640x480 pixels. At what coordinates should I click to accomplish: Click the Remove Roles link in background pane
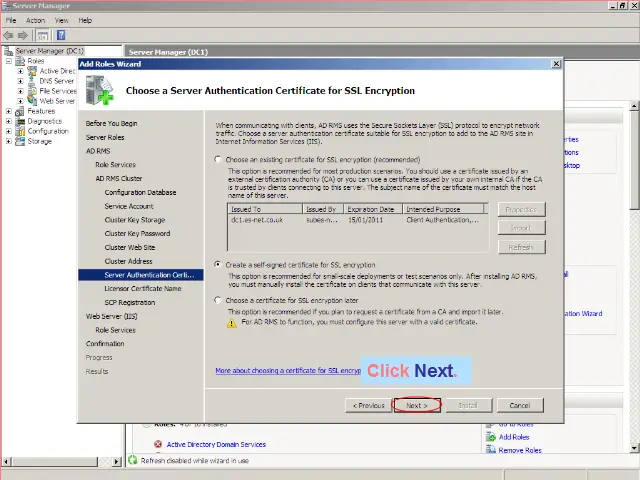point(520,450)
